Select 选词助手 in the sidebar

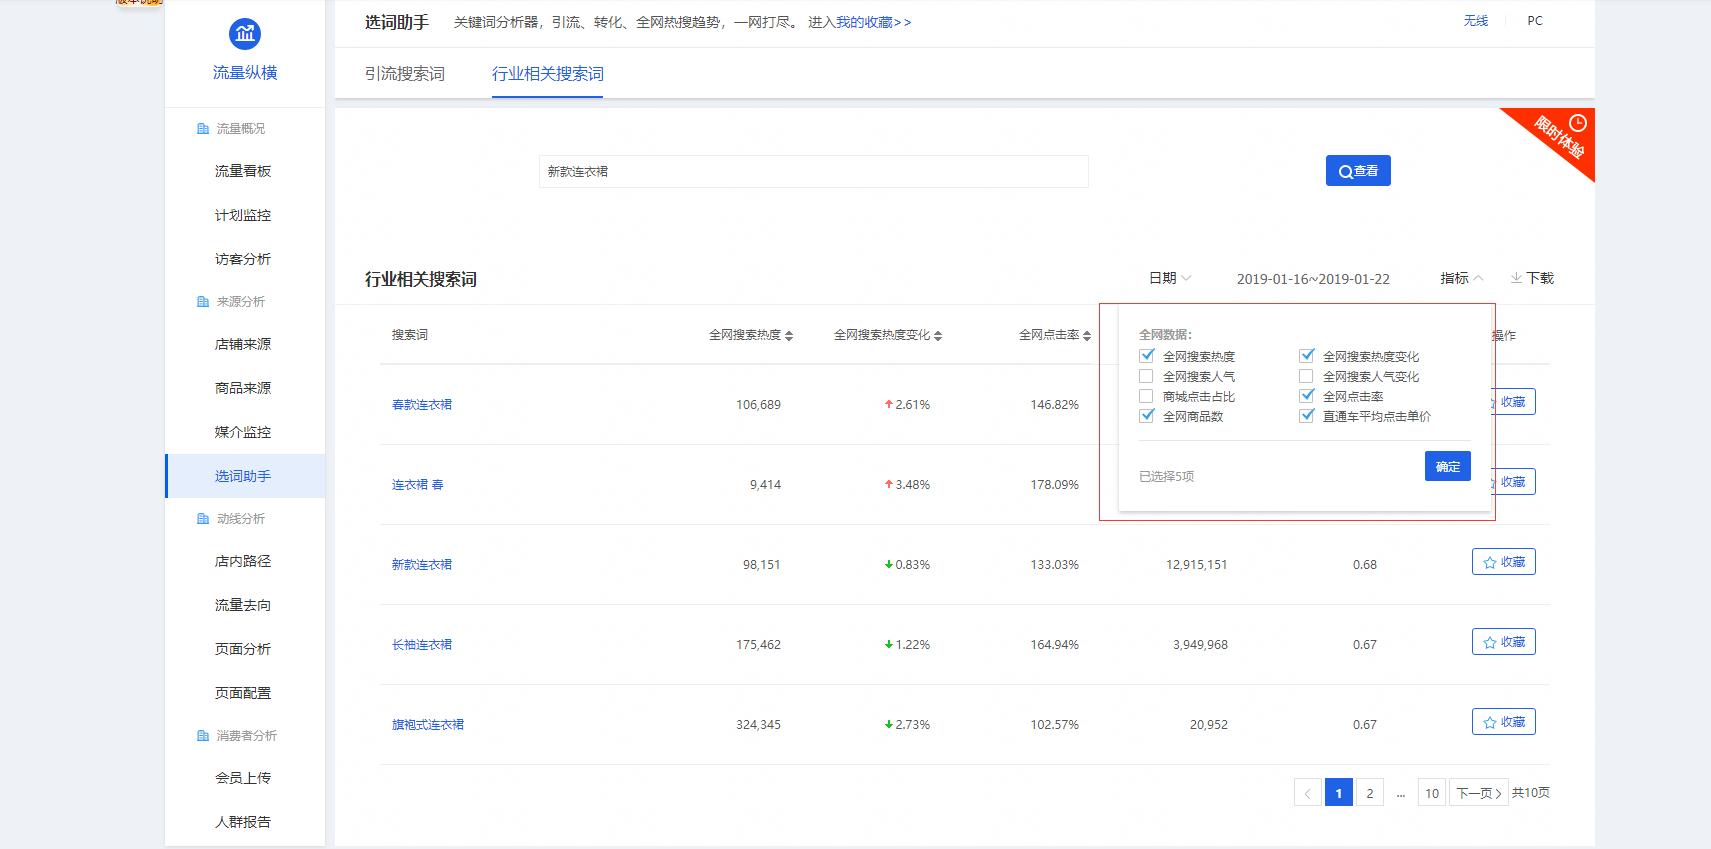coord(243,476)
